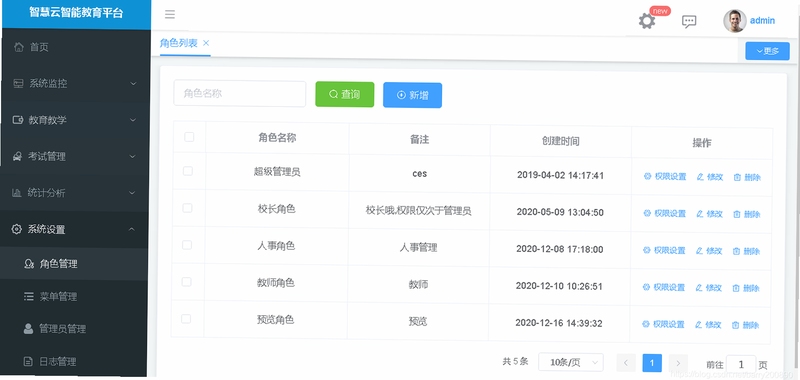Select 菜单管理 in the sidebar
800x380 pixels.
73,297
